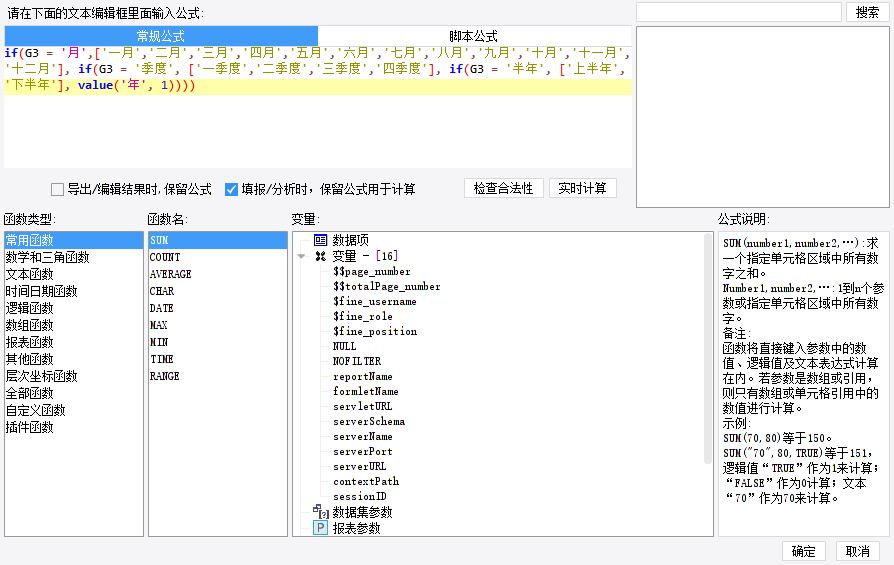The width and height of the screenshot is (894, 565).
Task: Click the 数据项 data item icon
Action: point(320,240)
